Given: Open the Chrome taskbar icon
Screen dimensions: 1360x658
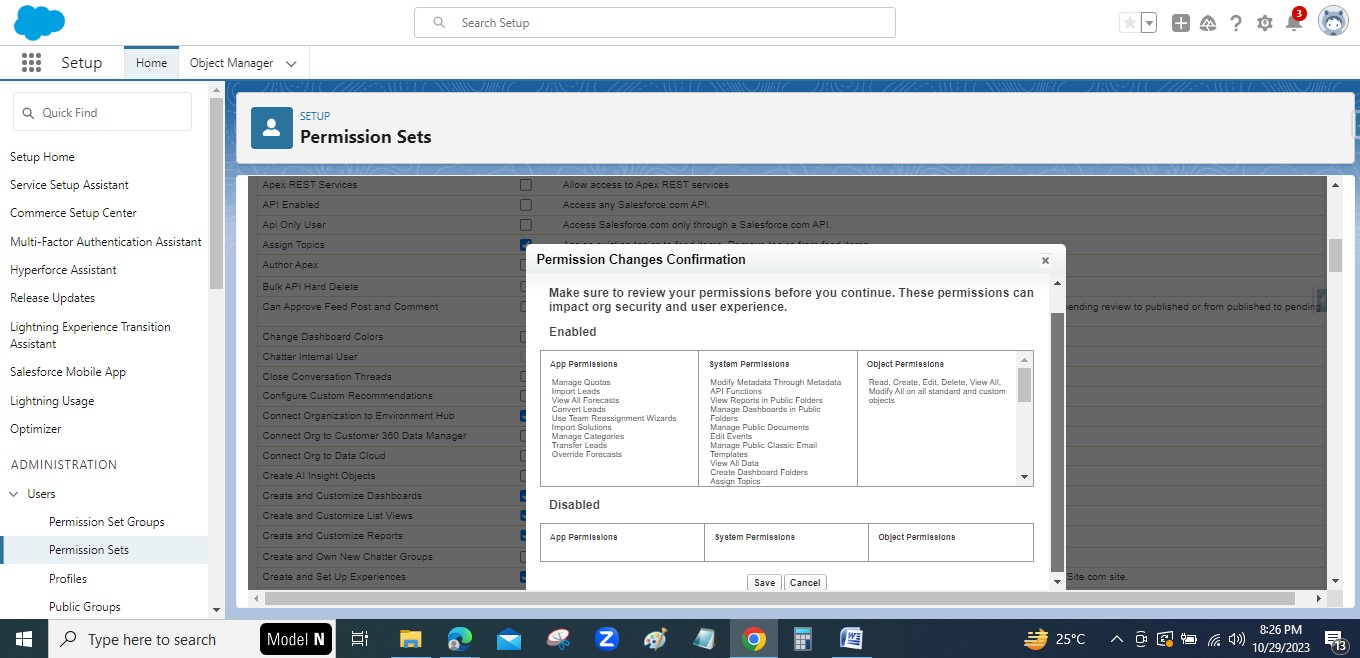Looking at the screenshot, I should click(x=754, y=639).
